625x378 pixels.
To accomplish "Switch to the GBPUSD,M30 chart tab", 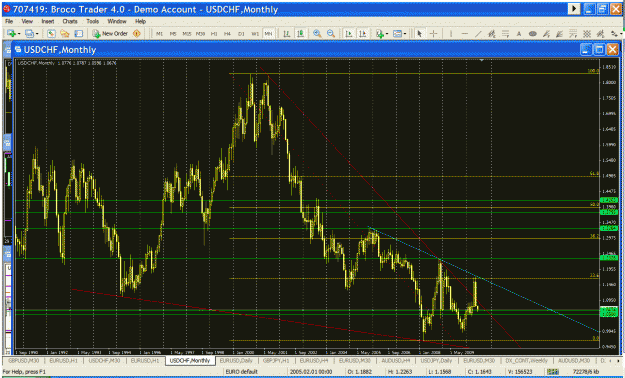I will [24, 360].
